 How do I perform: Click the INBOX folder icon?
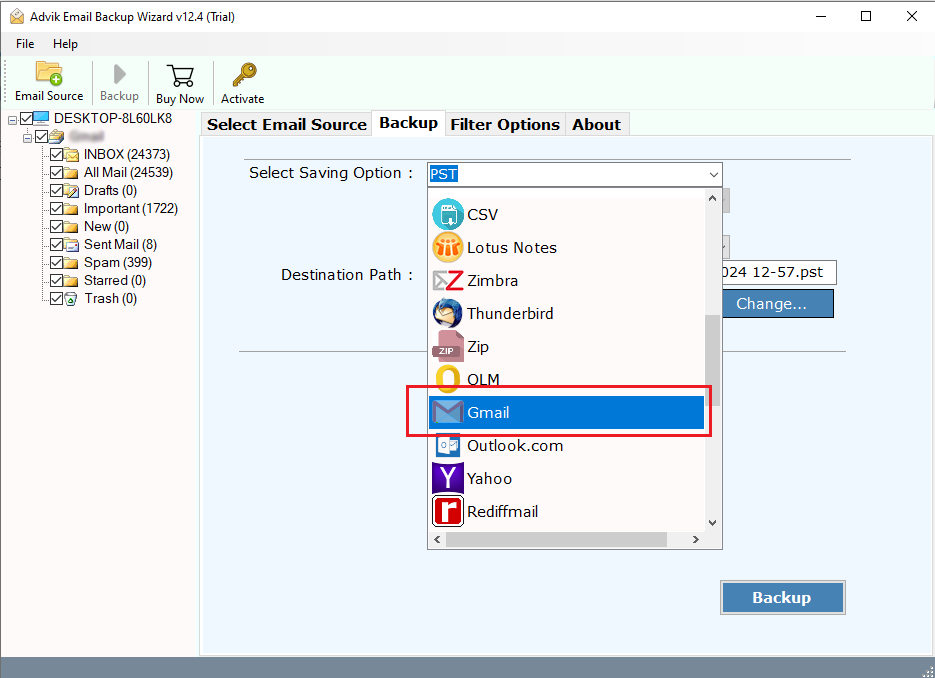(72, 155)
